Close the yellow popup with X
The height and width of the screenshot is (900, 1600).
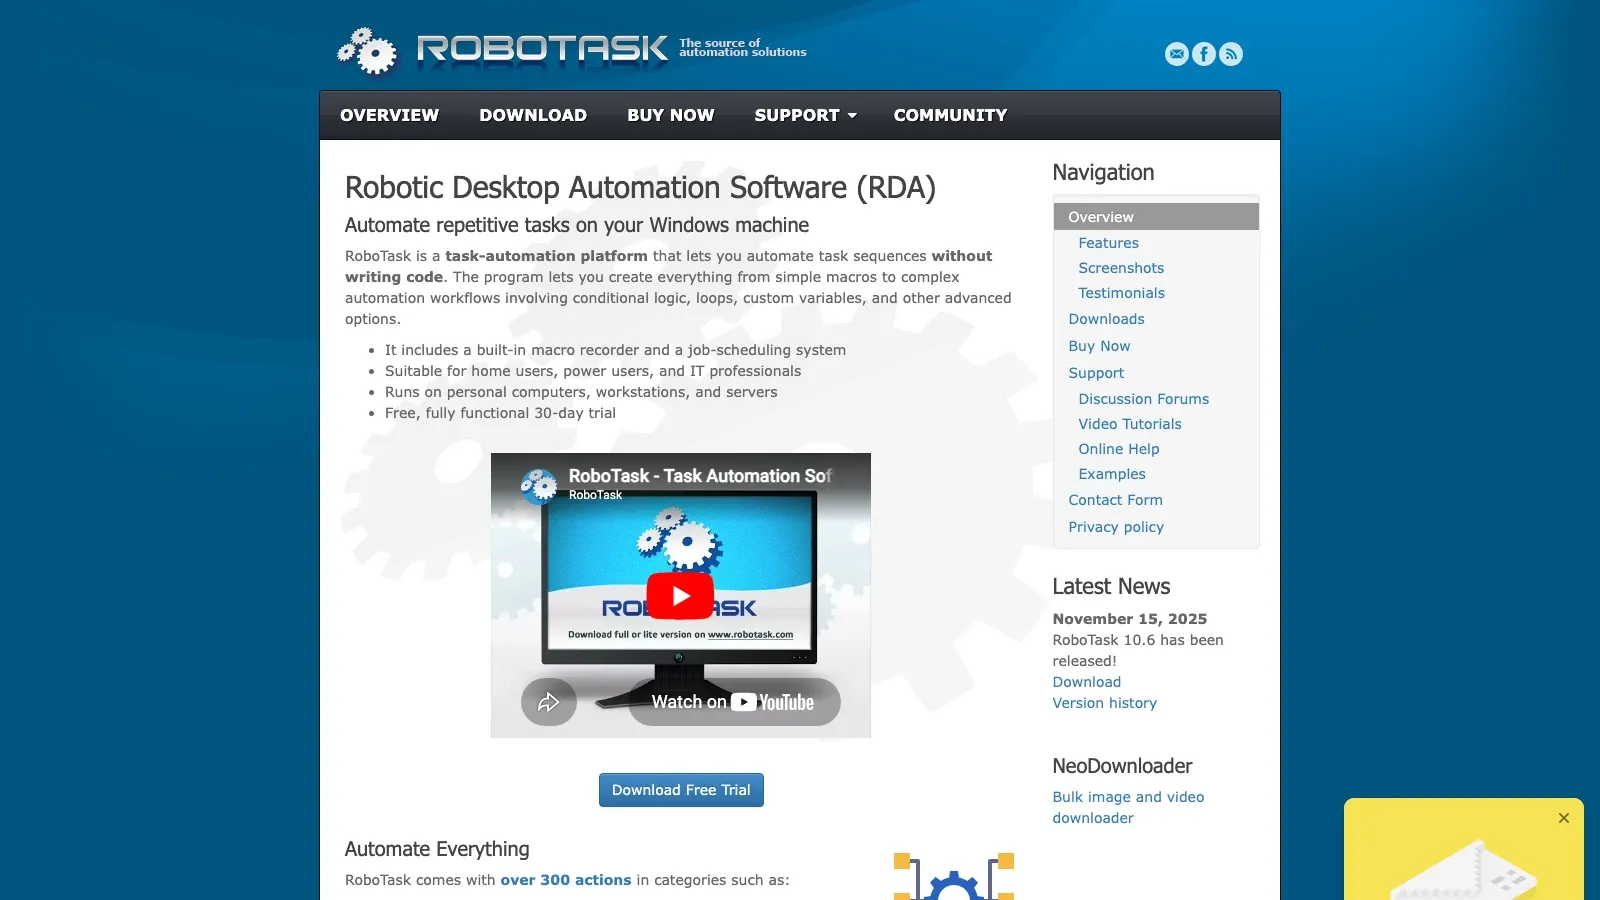(x=1564, y=818)
